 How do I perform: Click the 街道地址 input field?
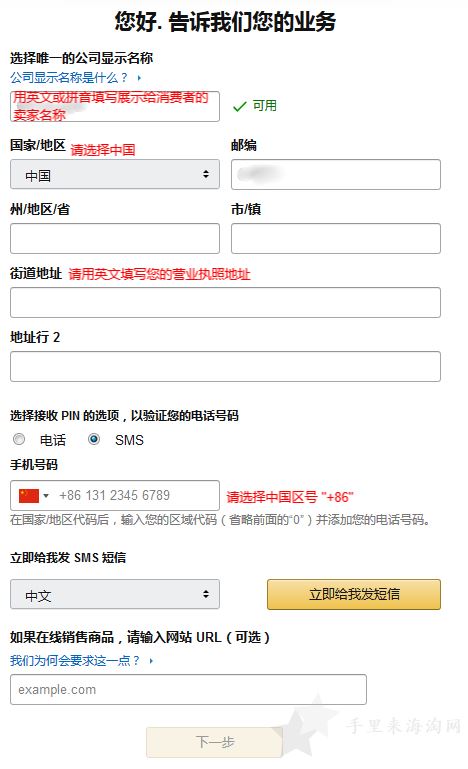pos(225,302)
